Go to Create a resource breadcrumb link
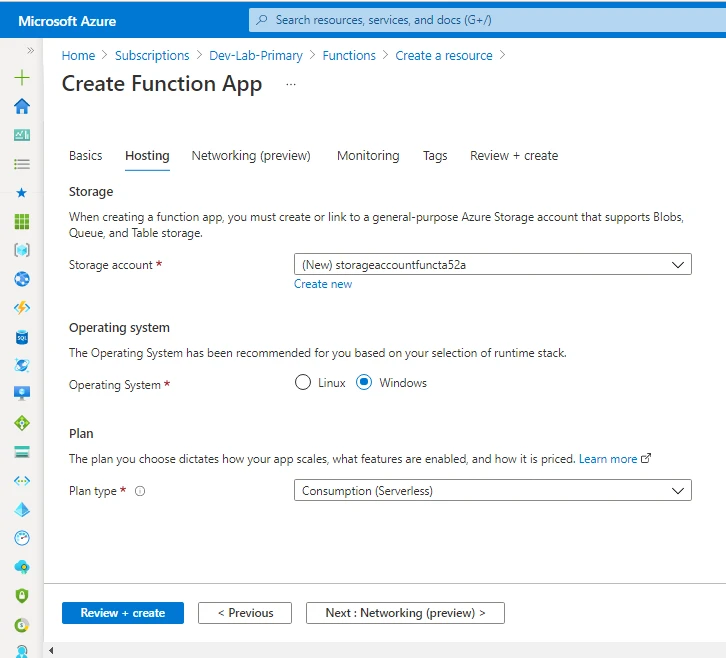Screen dimensions: 726x658 coord(444,56)
